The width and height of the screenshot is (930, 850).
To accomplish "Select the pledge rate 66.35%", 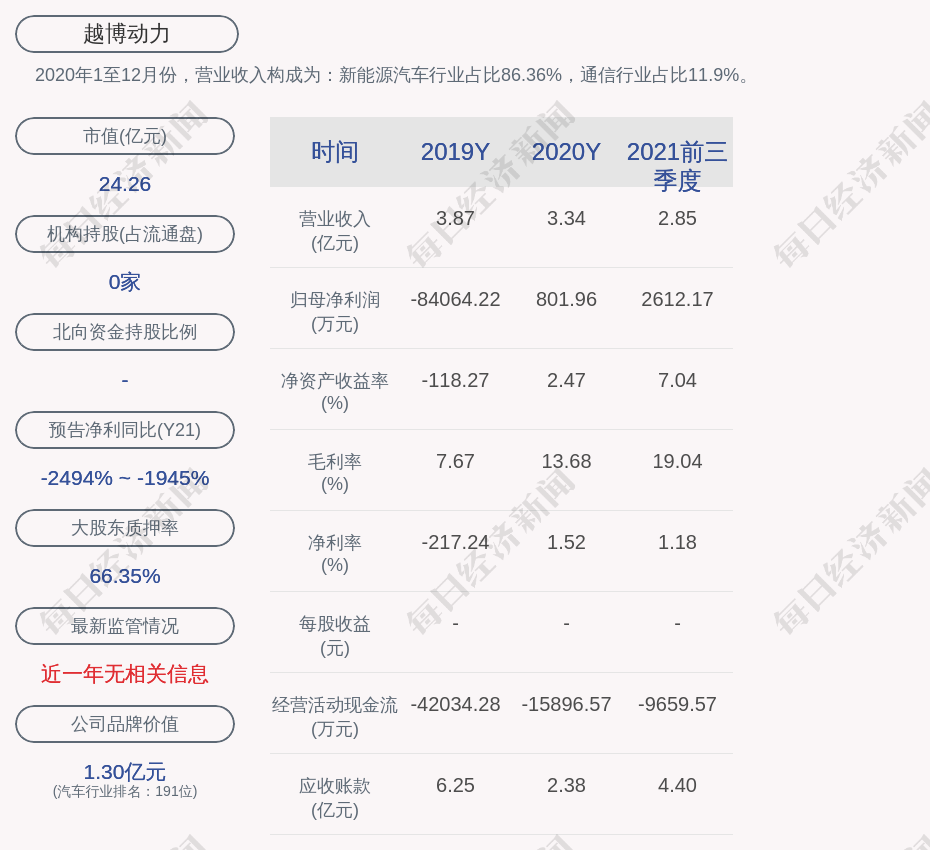I will (125, 576).
